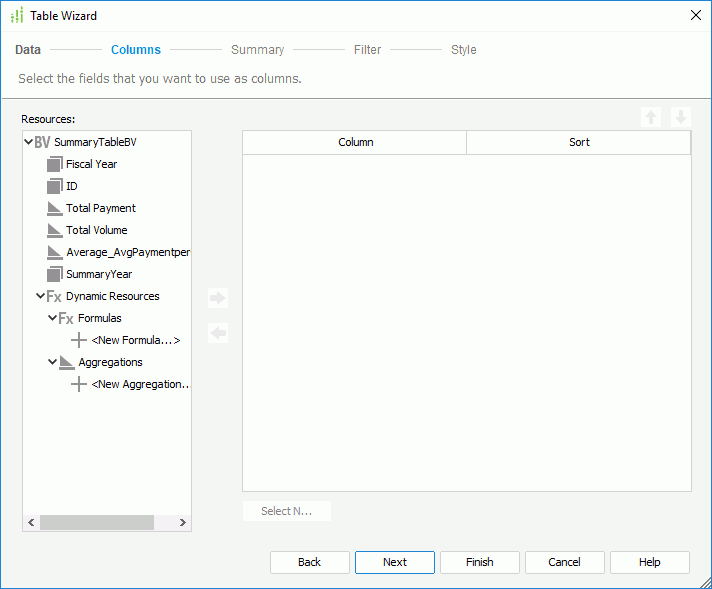Image resolution: width=712 pixels, height=589 pixels.
Task: Select the Total Payment aggregation icon
Action: click(54, 208)
